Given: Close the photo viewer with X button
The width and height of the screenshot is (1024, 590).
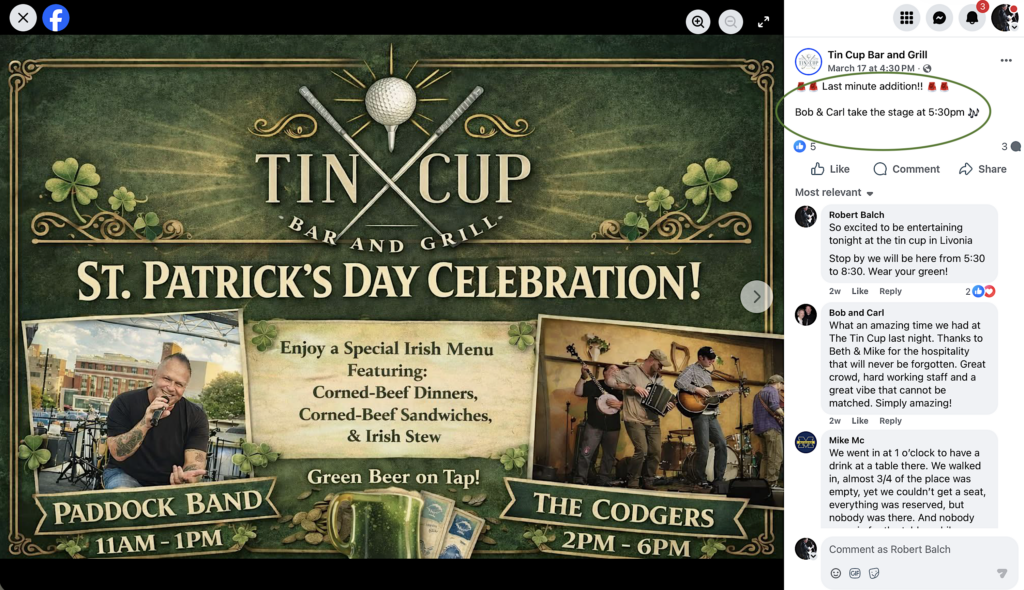Looking at the screenshot, I should click(x=22, y=18).
